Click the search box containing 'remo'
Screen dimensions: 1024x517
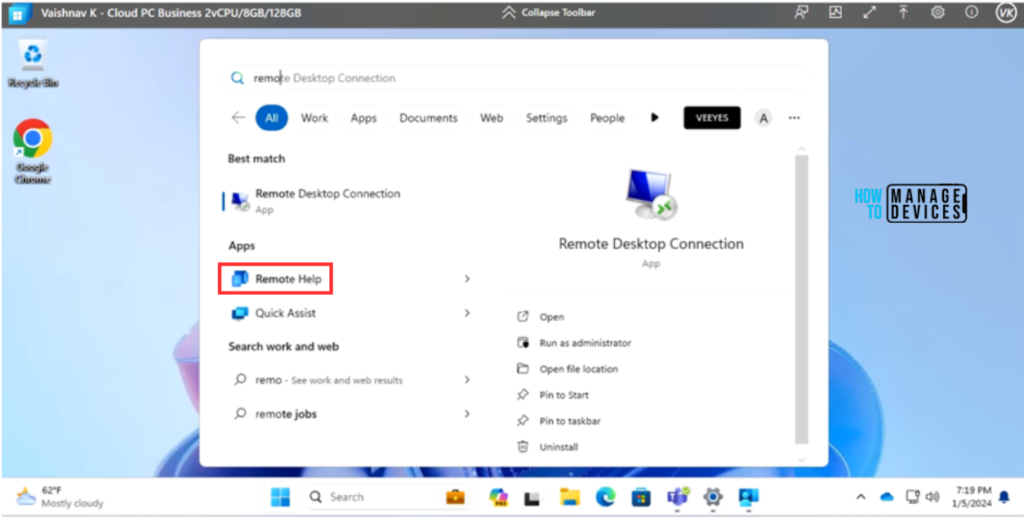click(x=516, y=78)
